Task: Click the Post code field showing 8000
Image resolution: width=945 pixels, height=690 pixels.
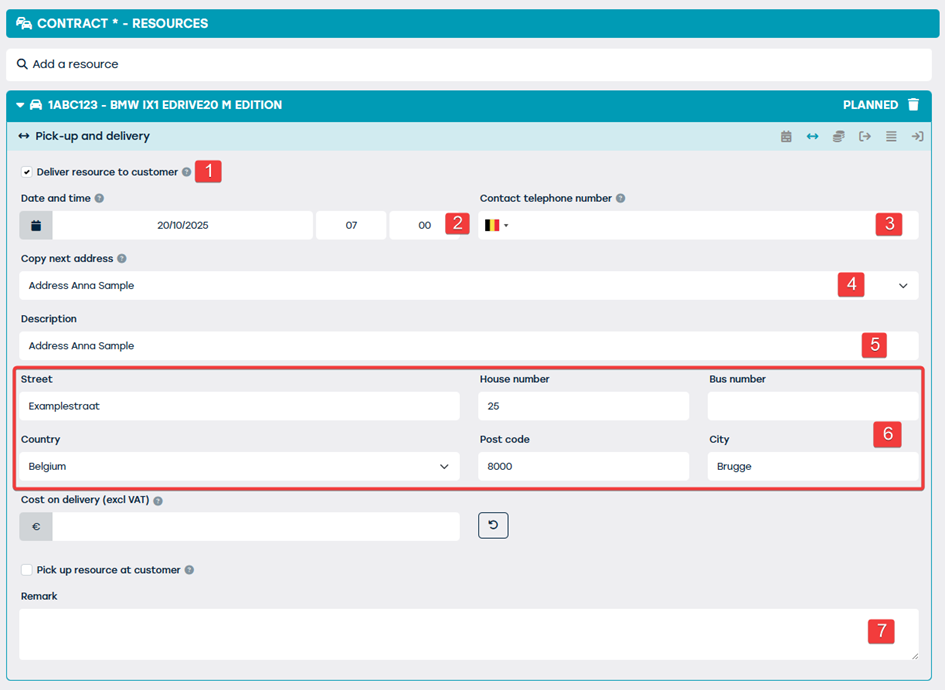Action: click(x=583, y=466)
